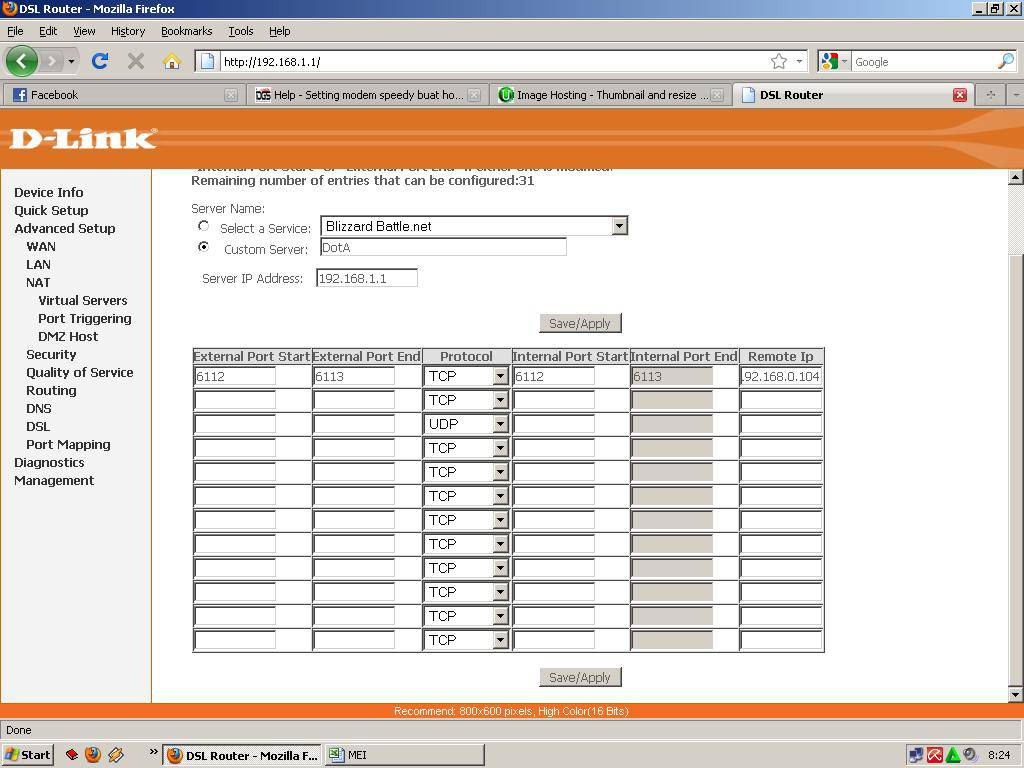1024x768 pixels.
Task: Open a new tab with the plus button
Action: [991, 95]
